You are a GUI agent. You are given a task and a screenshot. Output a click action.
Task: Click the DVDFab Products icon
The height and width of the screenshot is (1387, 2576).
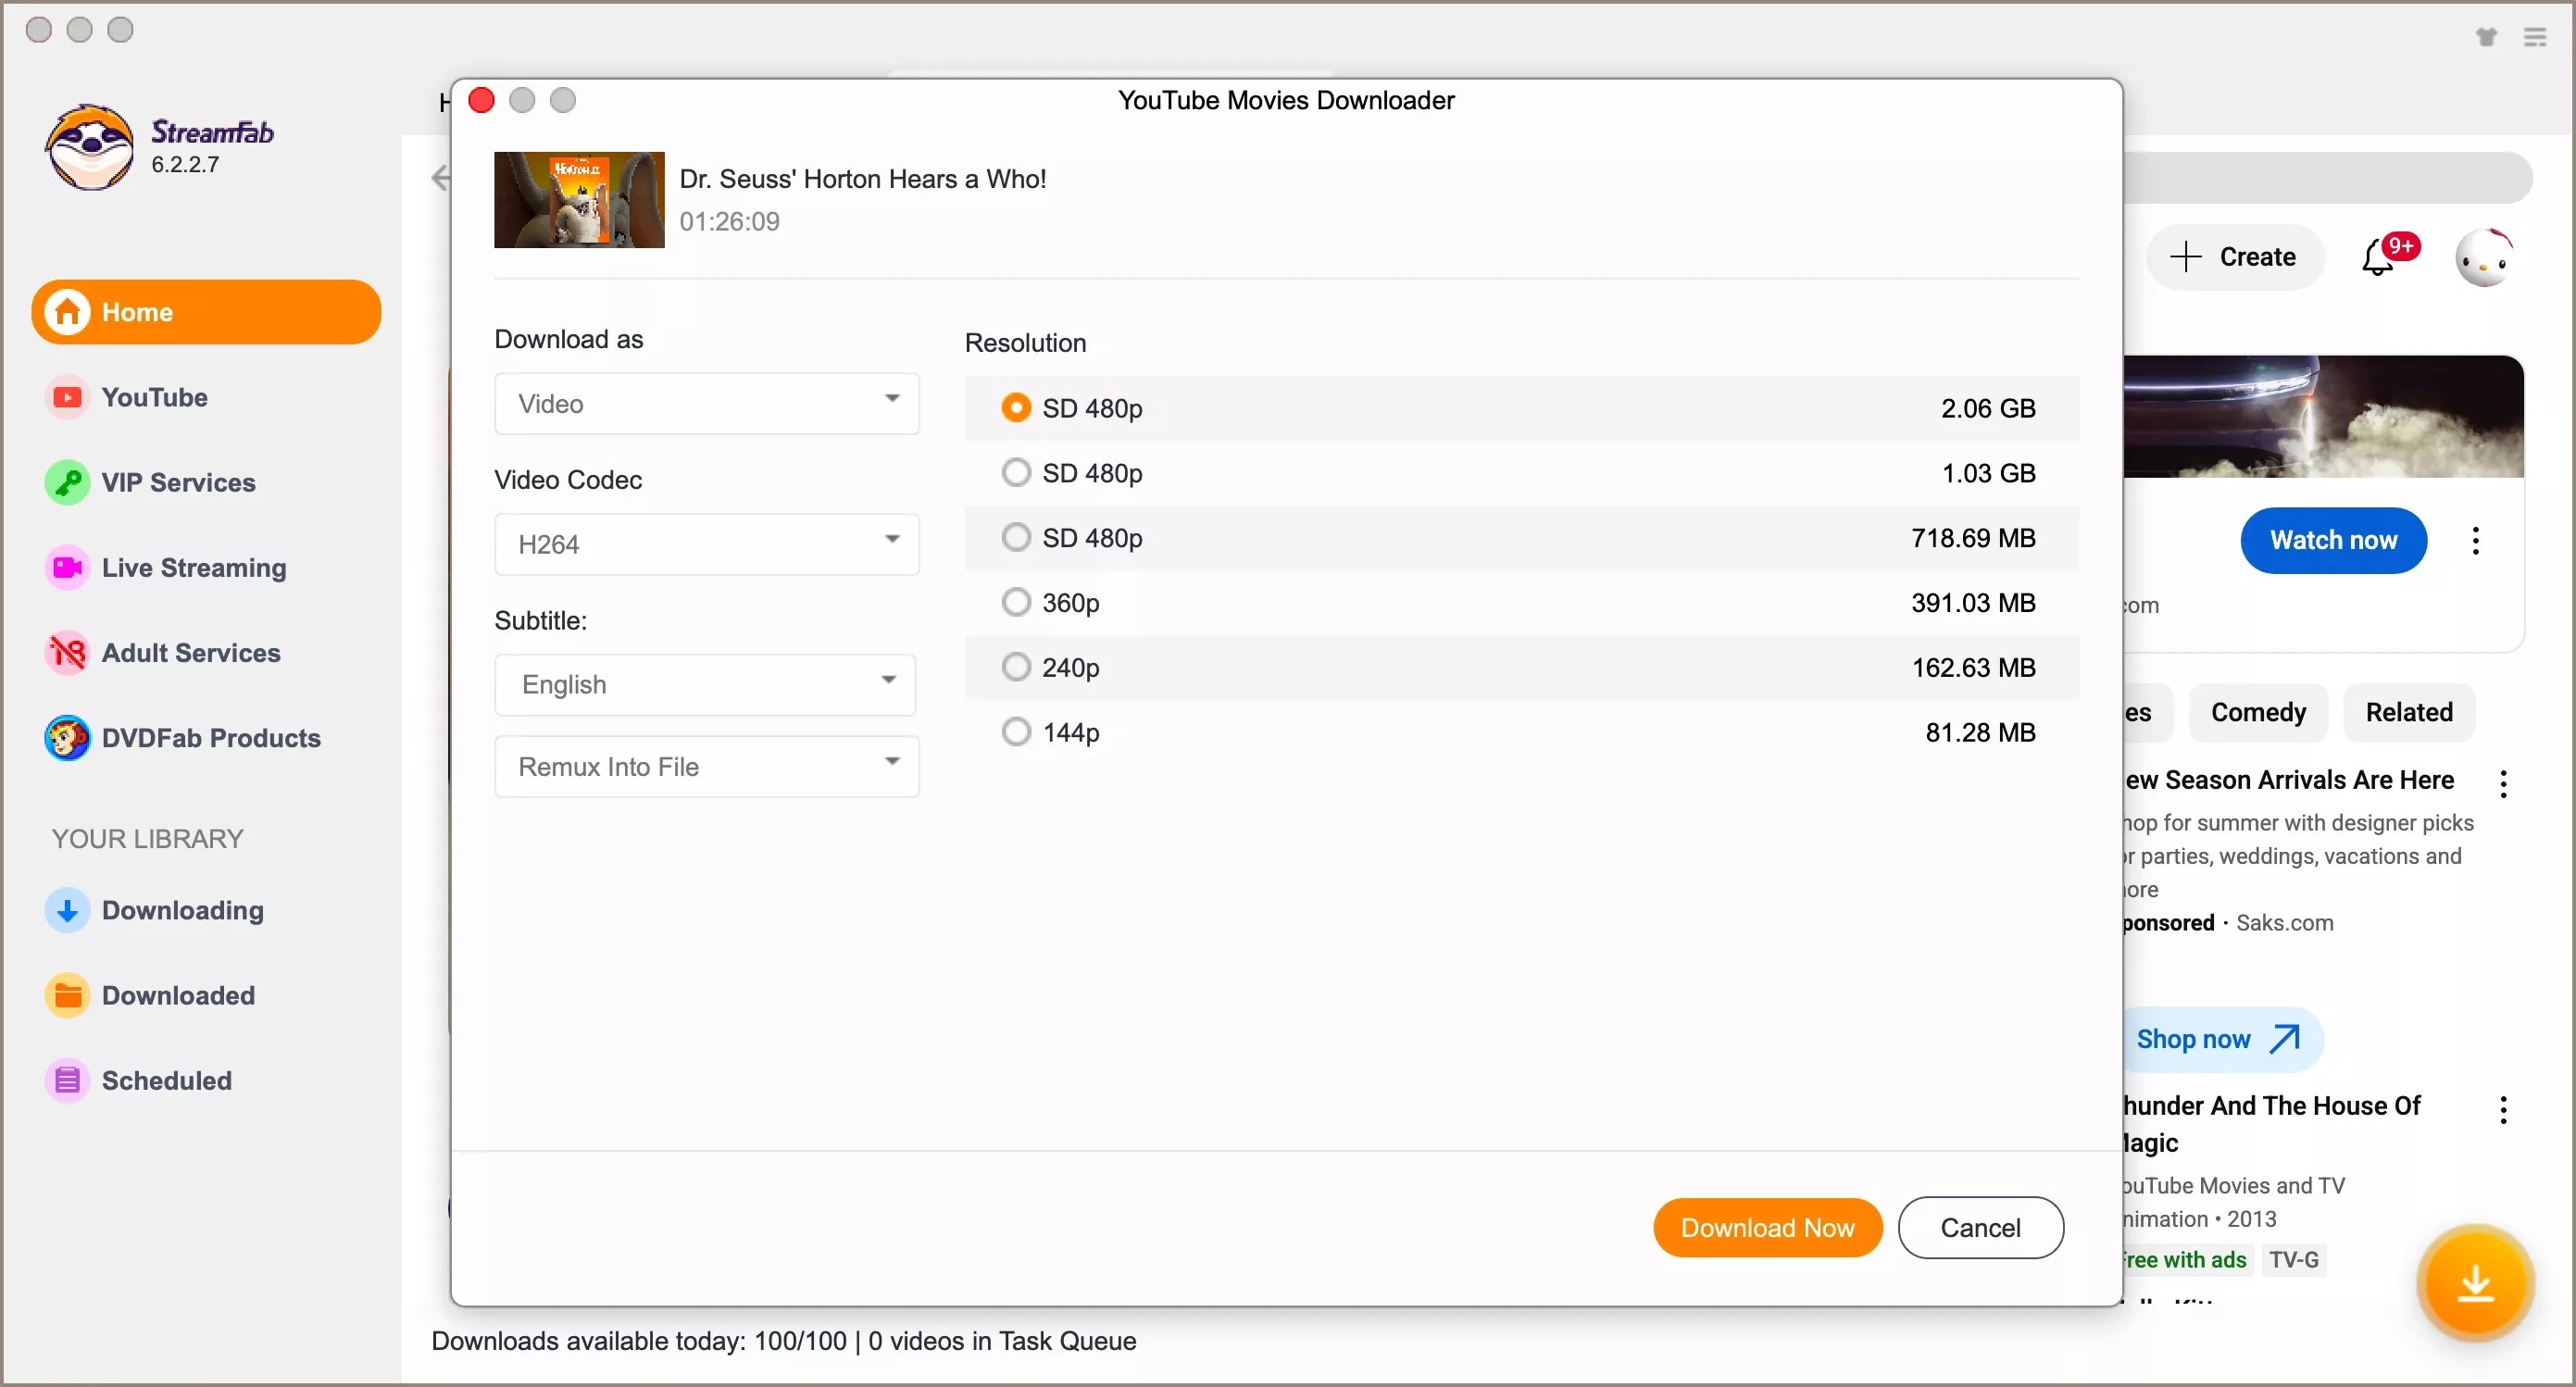coord(67,738)
